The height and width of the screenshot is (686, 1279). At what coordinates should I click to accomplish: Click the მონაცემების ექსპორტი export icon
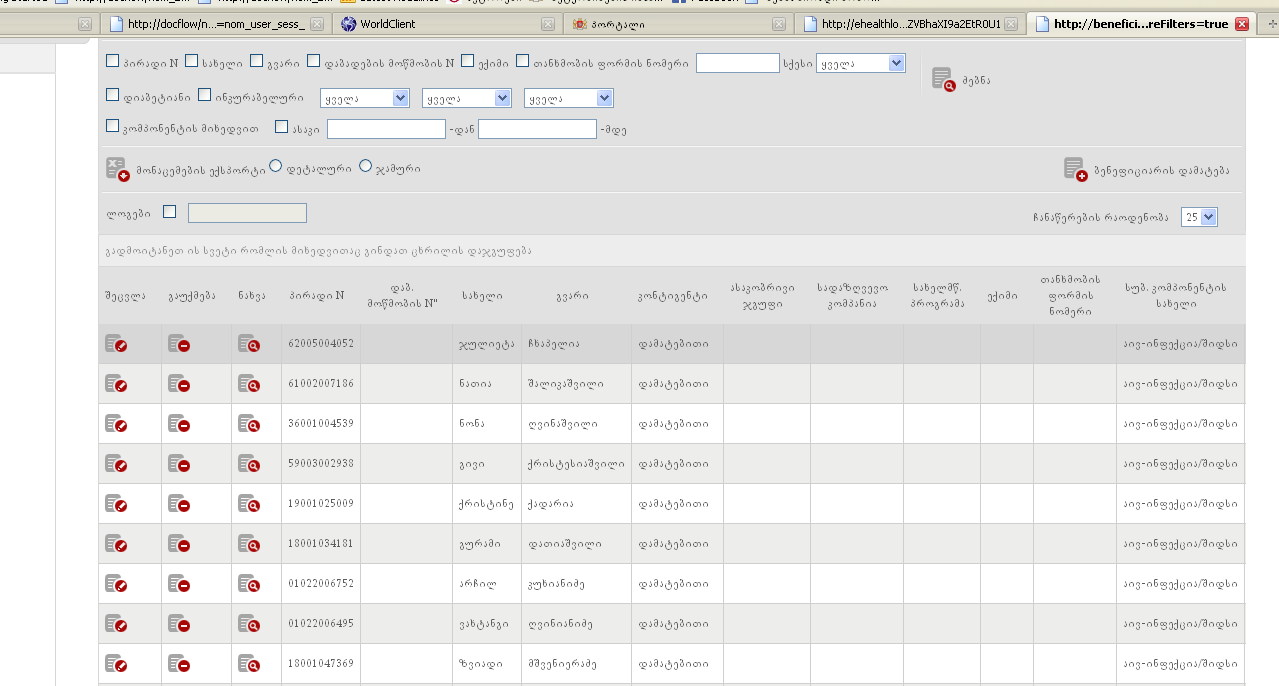click(x=117, y=169)
